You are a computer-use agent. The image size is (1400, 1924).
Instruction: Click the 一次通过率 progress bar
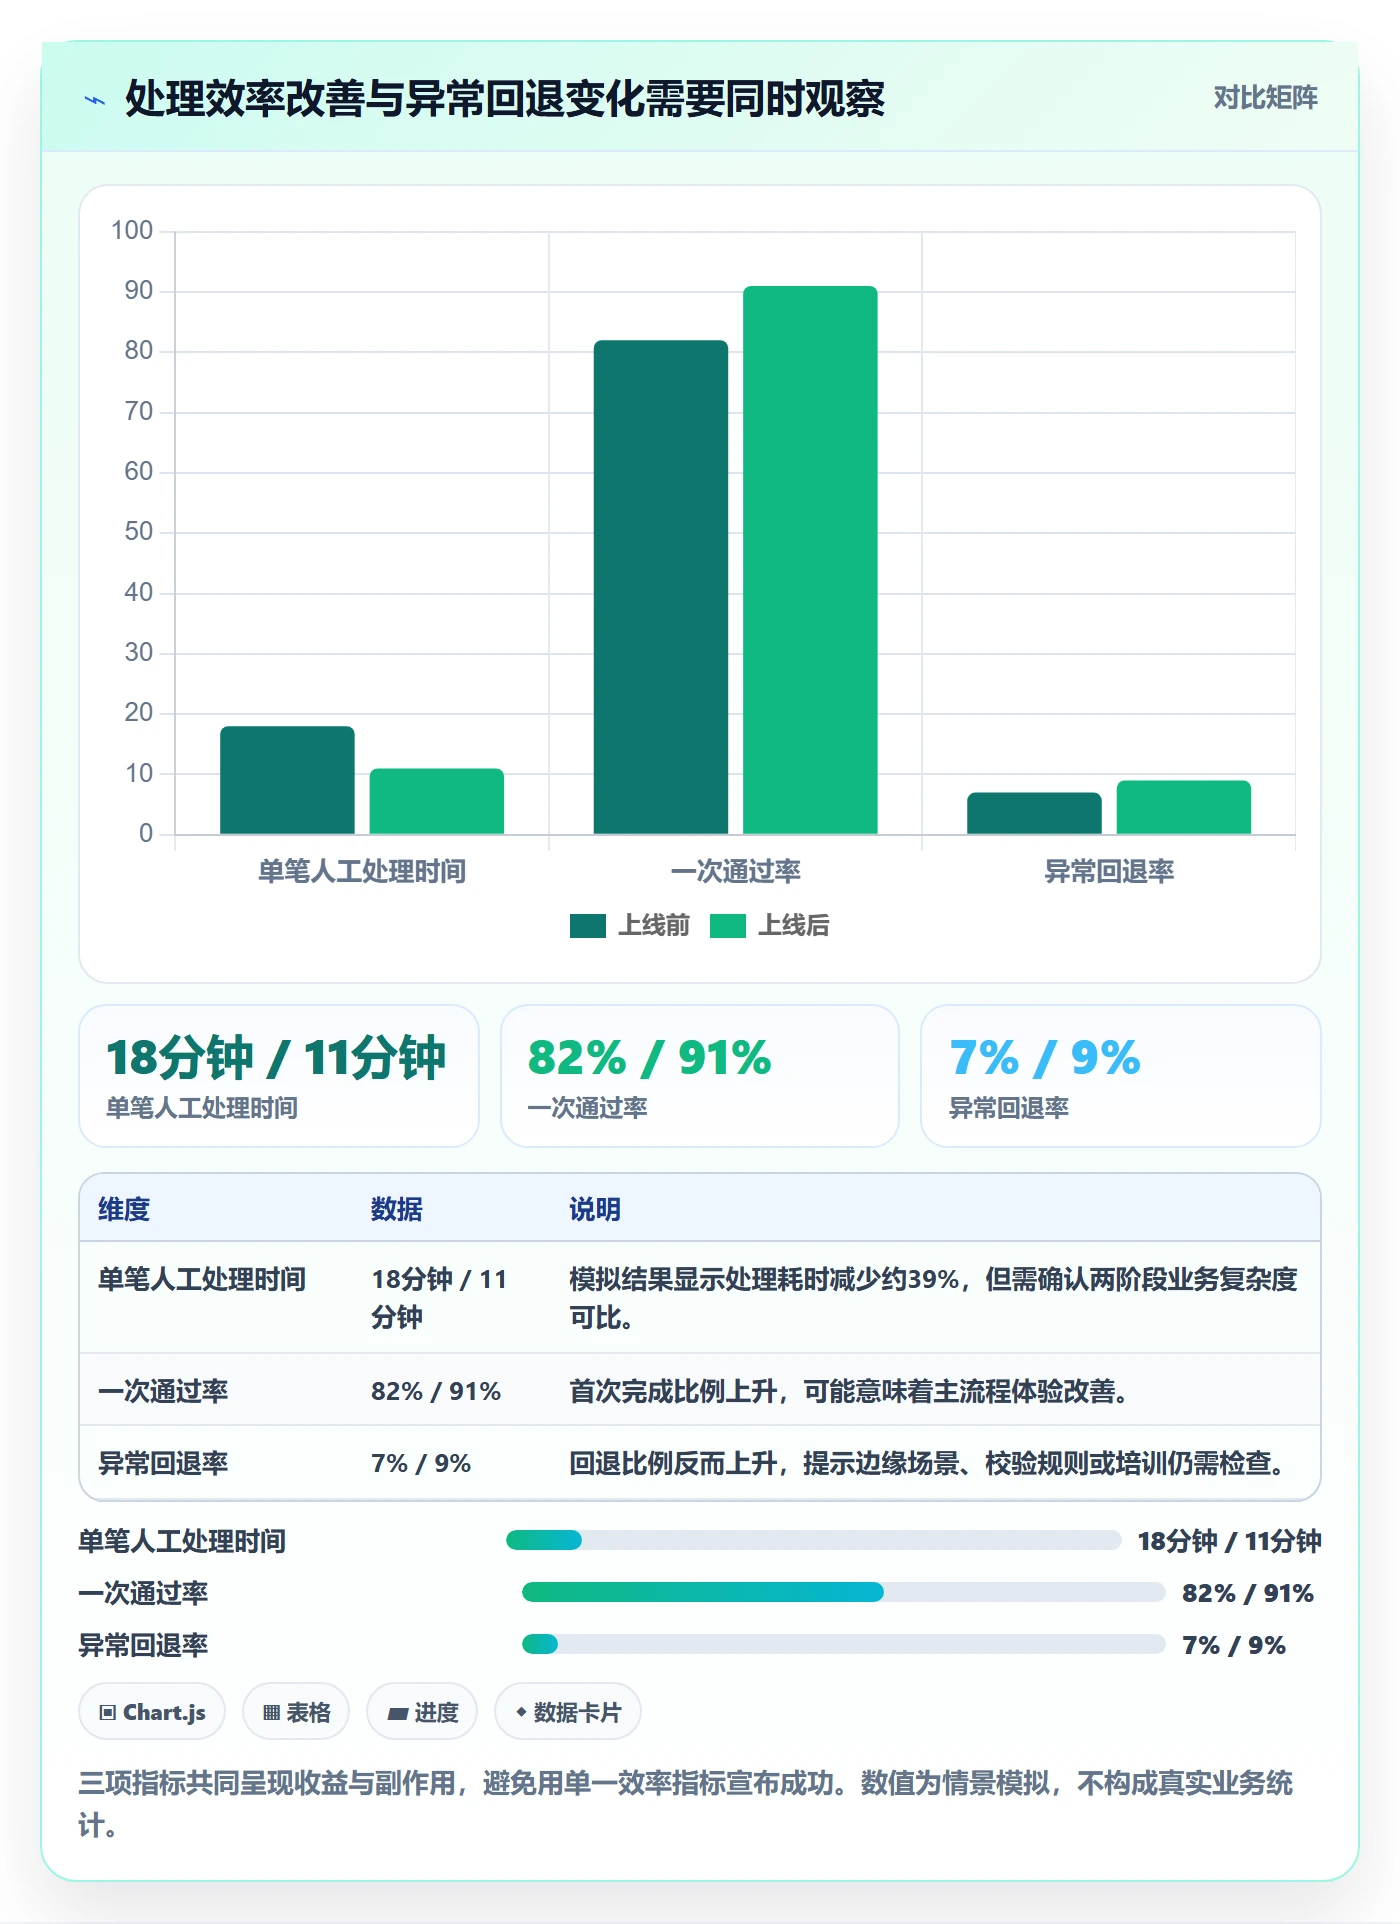pos(843,1592)
